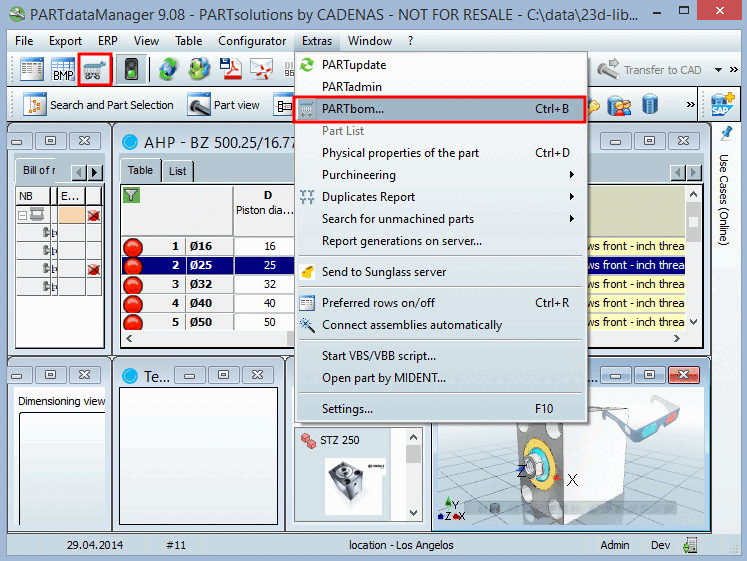Open Search and Part Selection view
Viewport: 747px width, 561px height.
pyautogui.click(x=99, y=105)
